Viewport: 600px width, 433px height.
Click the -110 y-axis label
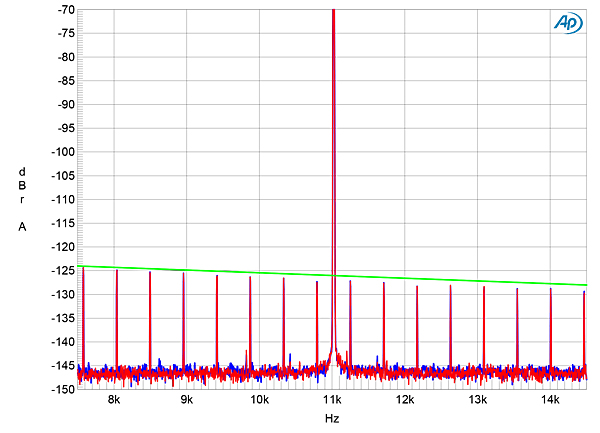click(x=63, y=200)
